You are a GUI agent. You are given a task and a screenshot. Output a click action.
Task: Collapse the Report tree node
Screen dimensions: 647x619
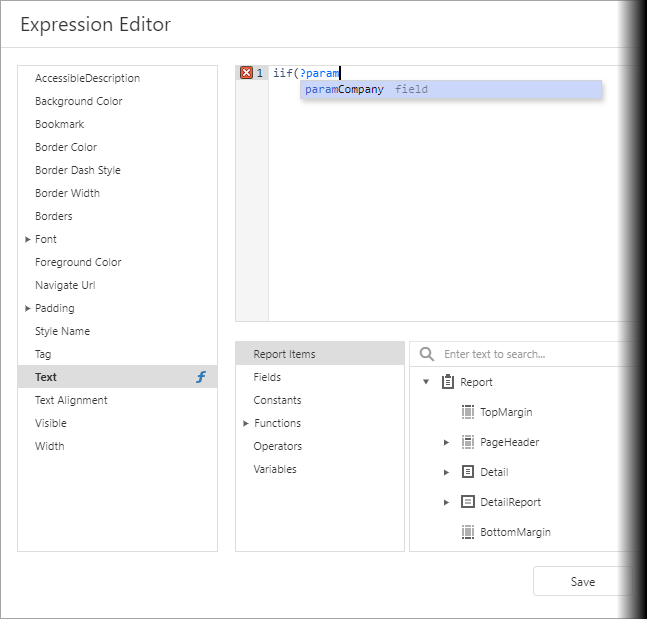pyautogui.click(x=426, y=382)
